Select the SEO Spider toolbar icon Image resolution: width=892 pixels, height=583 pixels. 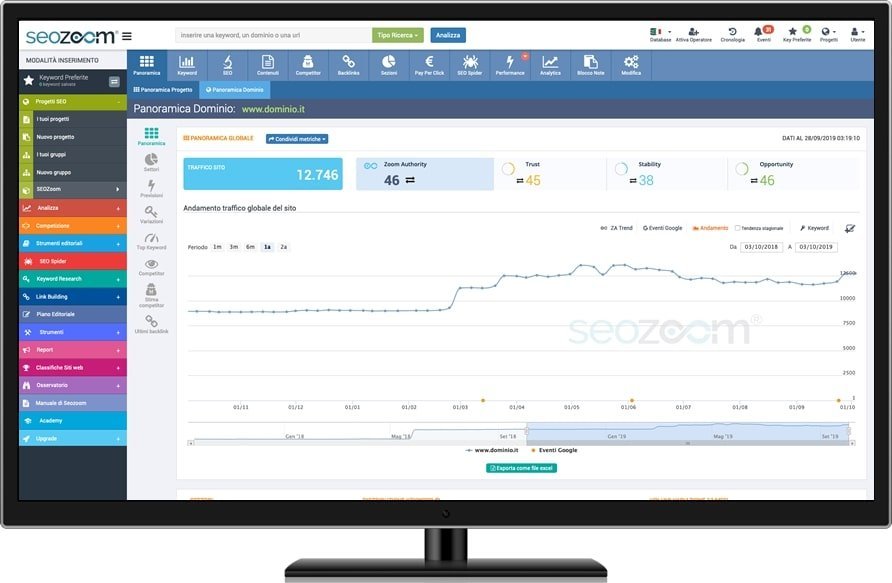pos(468,65)
